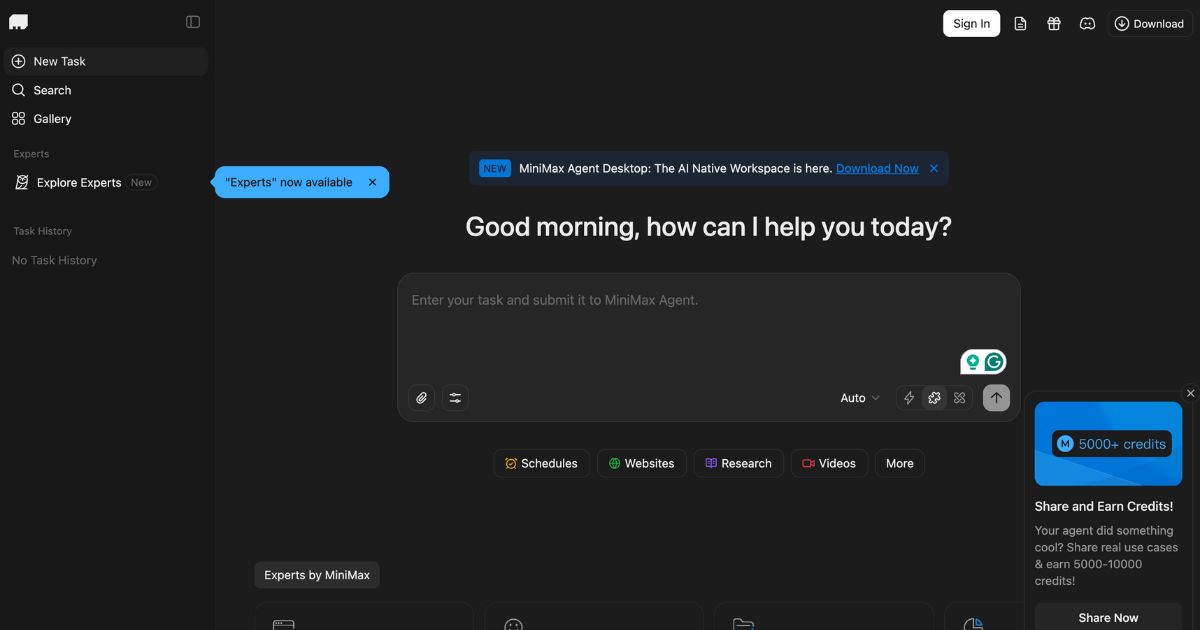Select the Research category chip
Image resolution: width=1200 pixels, height=630 pixels.
738,463
